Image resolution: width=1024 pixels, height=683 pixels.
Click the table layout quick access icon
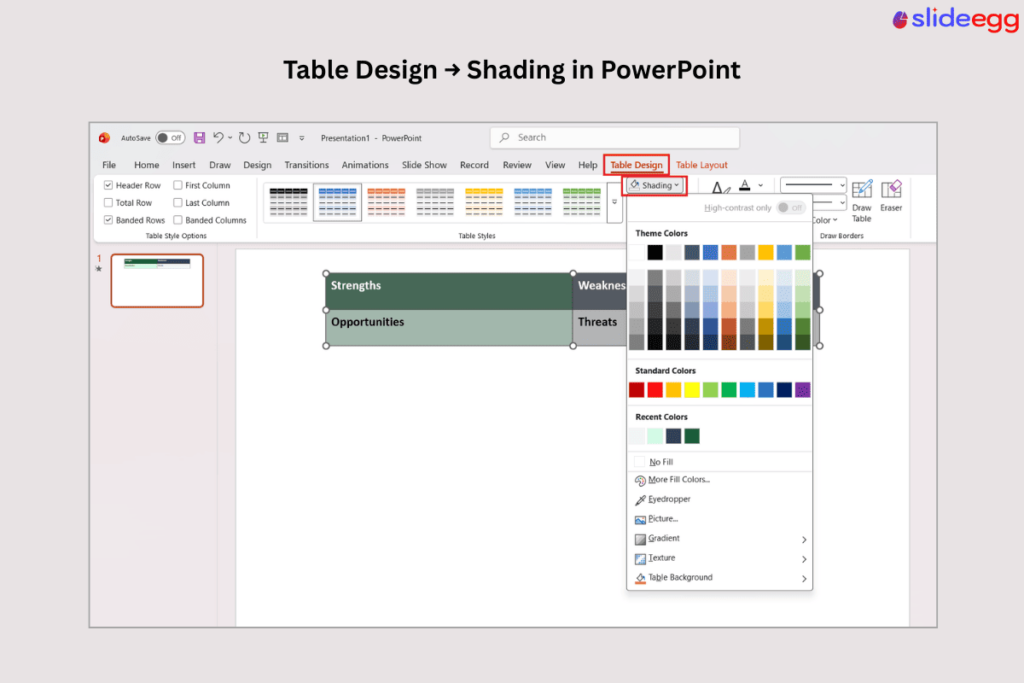click(283, 137)
